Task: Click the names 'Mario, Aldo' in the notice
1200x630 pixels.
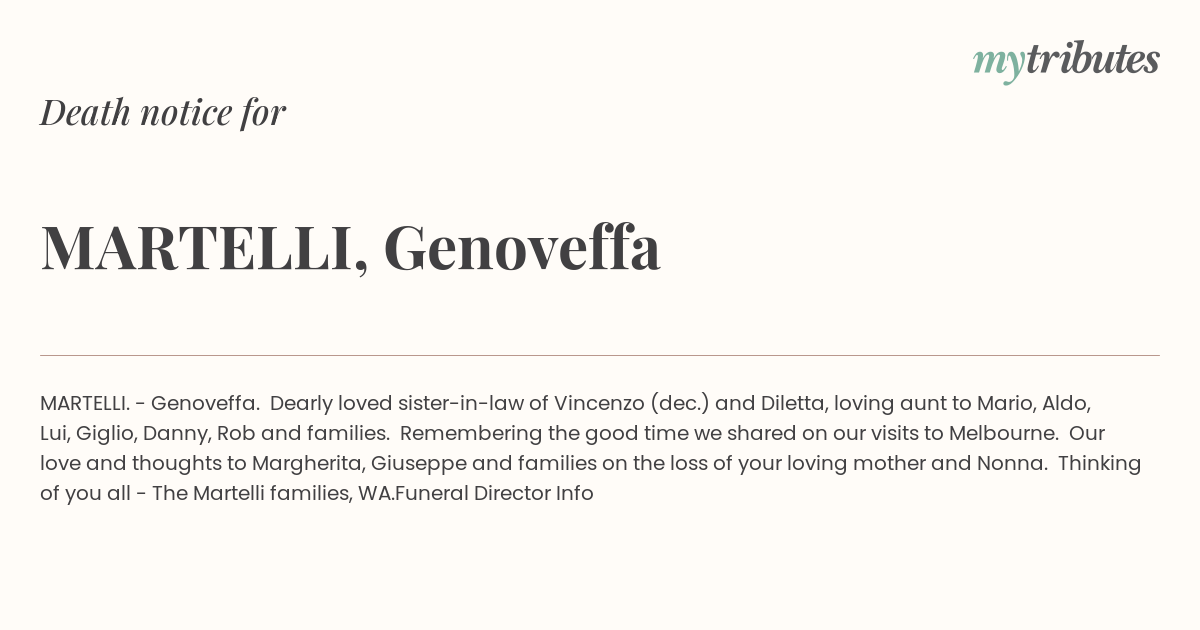Action: coord(1033,403)
